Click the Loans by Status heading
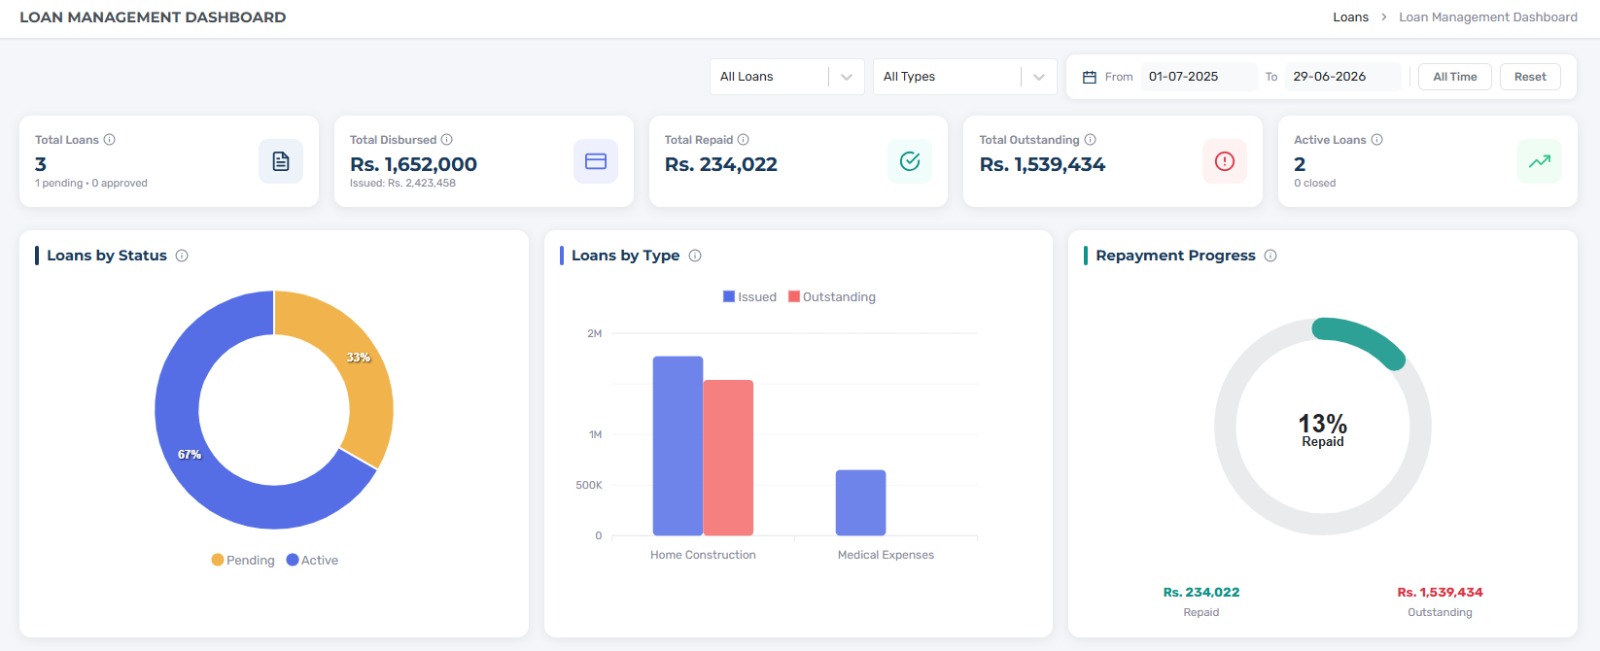The image size is (1600, 651). [x=107, y=256]
